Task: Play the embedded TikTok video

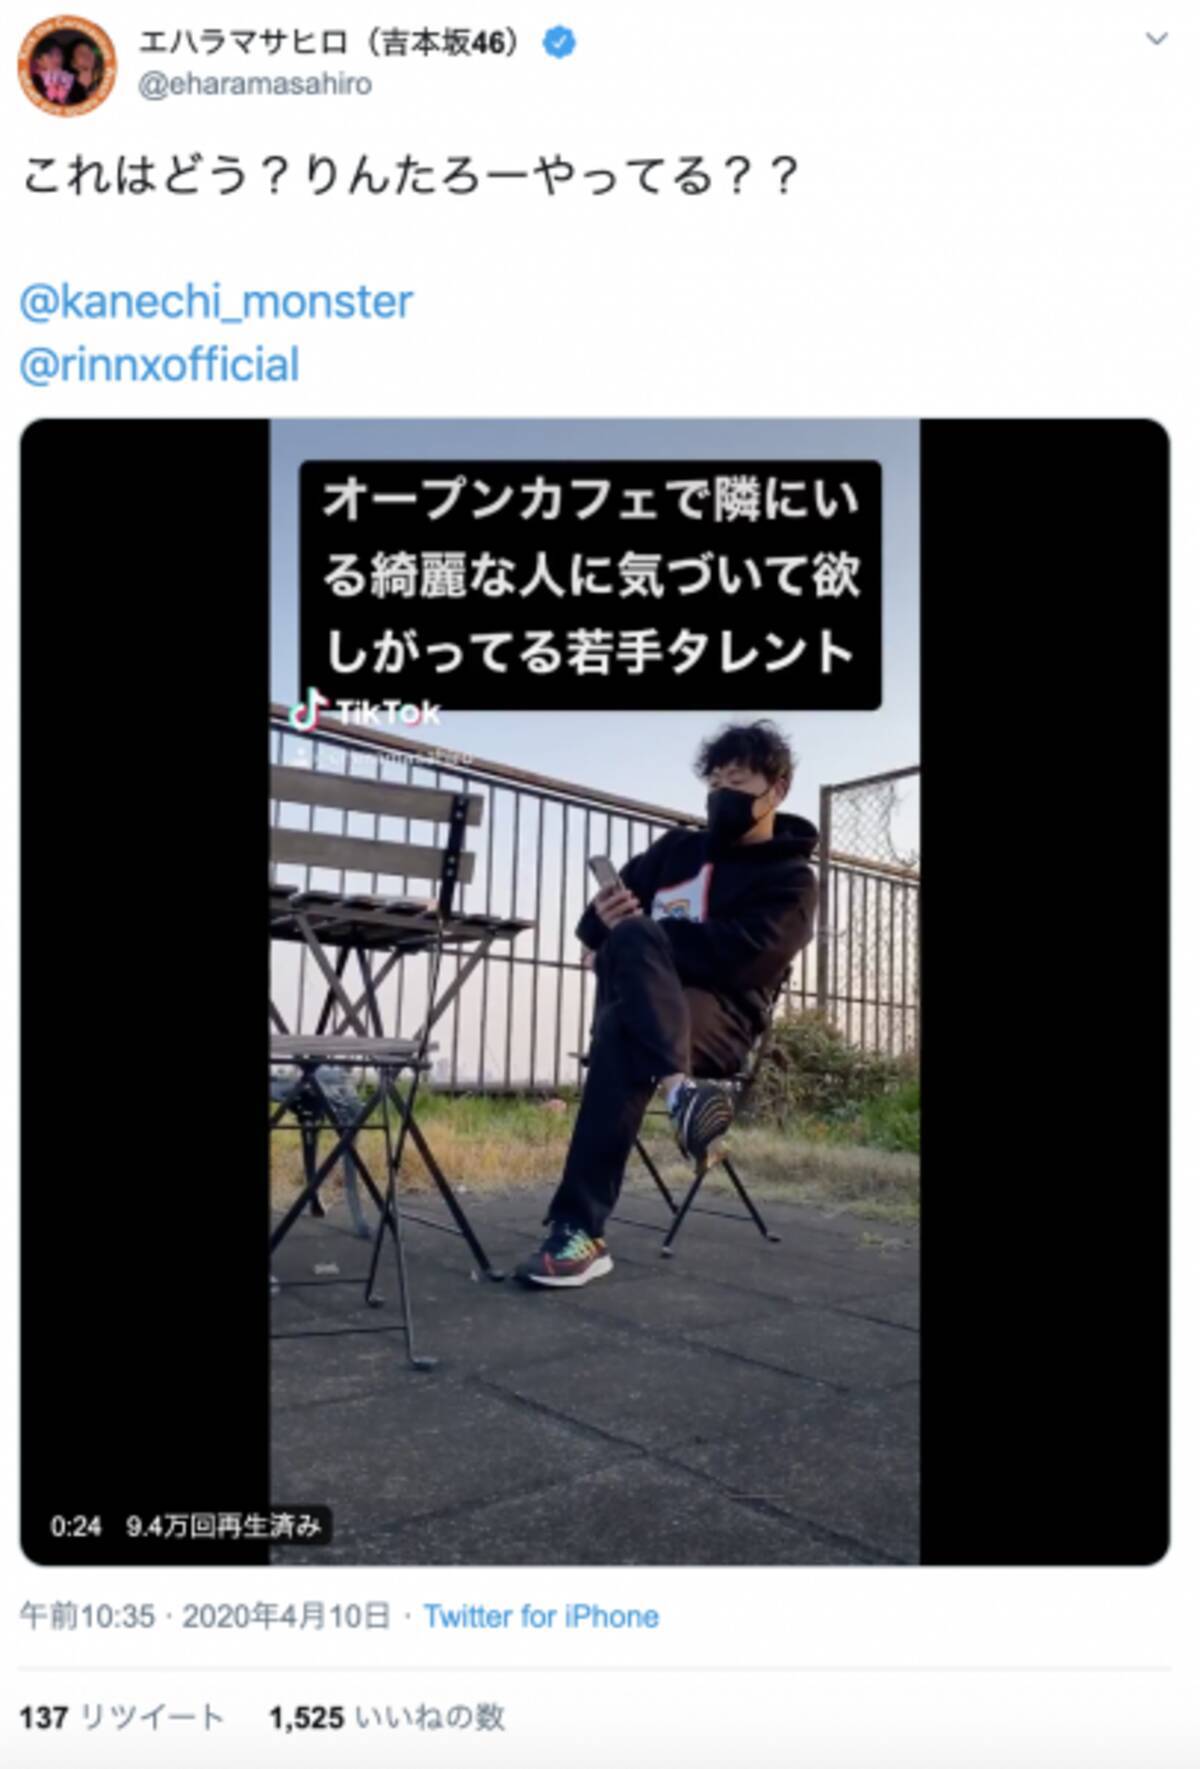Action: pyautogui.click(x=594, y=991)
